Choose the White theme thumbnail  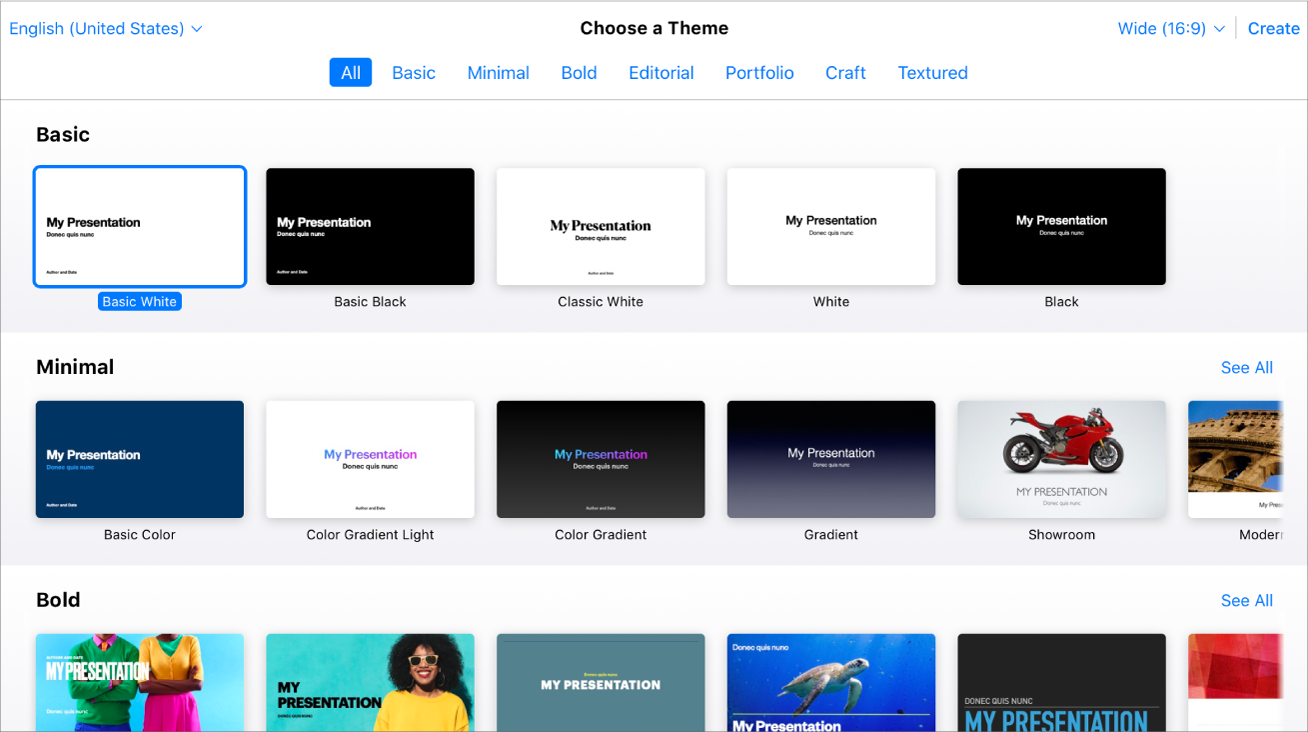[831, 227]
